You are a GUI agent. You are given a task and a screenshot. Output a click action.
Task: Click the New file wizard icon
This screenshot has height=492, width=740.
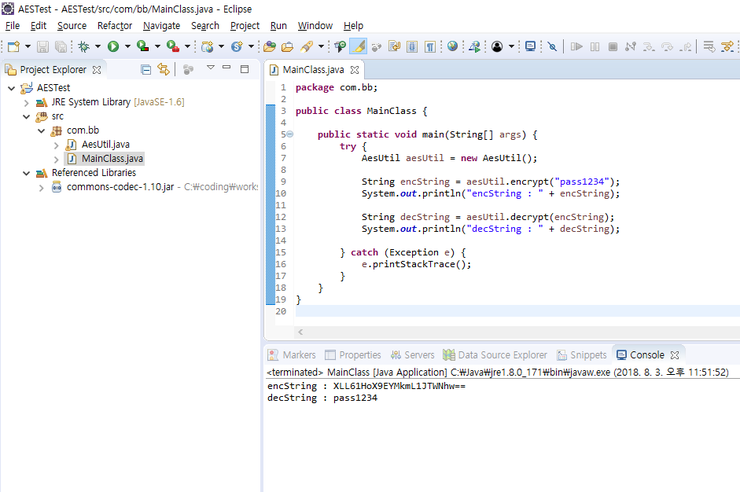pos(14,46)
